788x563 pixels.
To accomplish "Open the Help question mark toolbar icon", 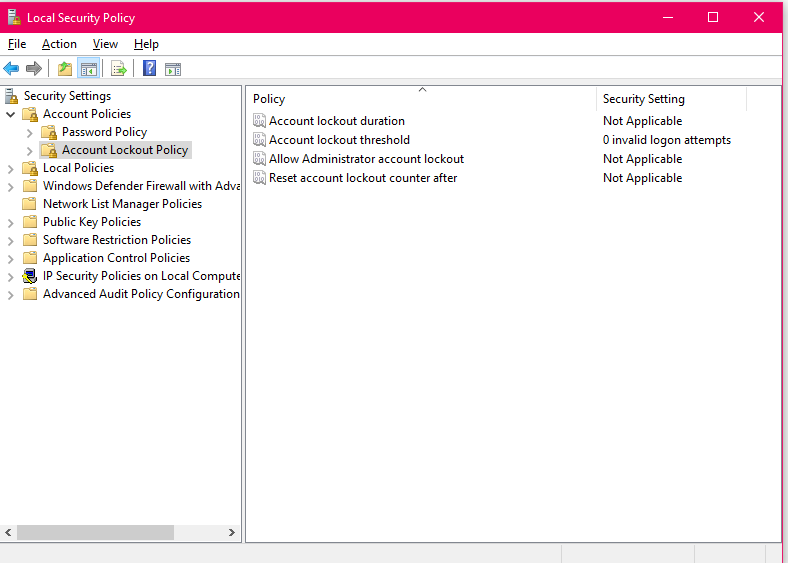I will pos(149,68).
